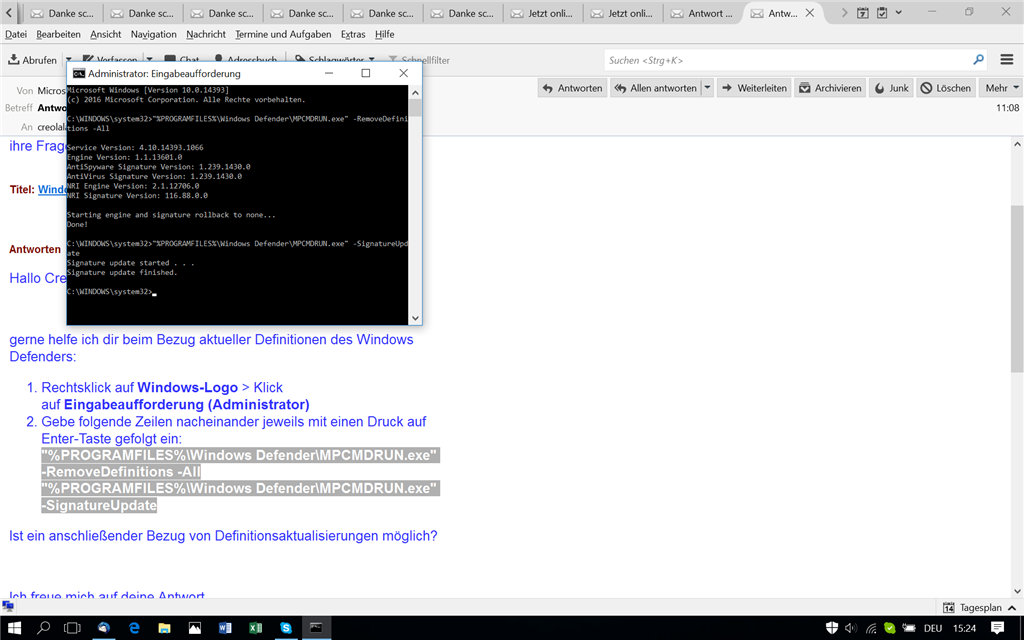Open Microsoft Word from the taskbar
Viewport: 1024px width, 640px height.
pyautogui.click(x=225, y=628)
